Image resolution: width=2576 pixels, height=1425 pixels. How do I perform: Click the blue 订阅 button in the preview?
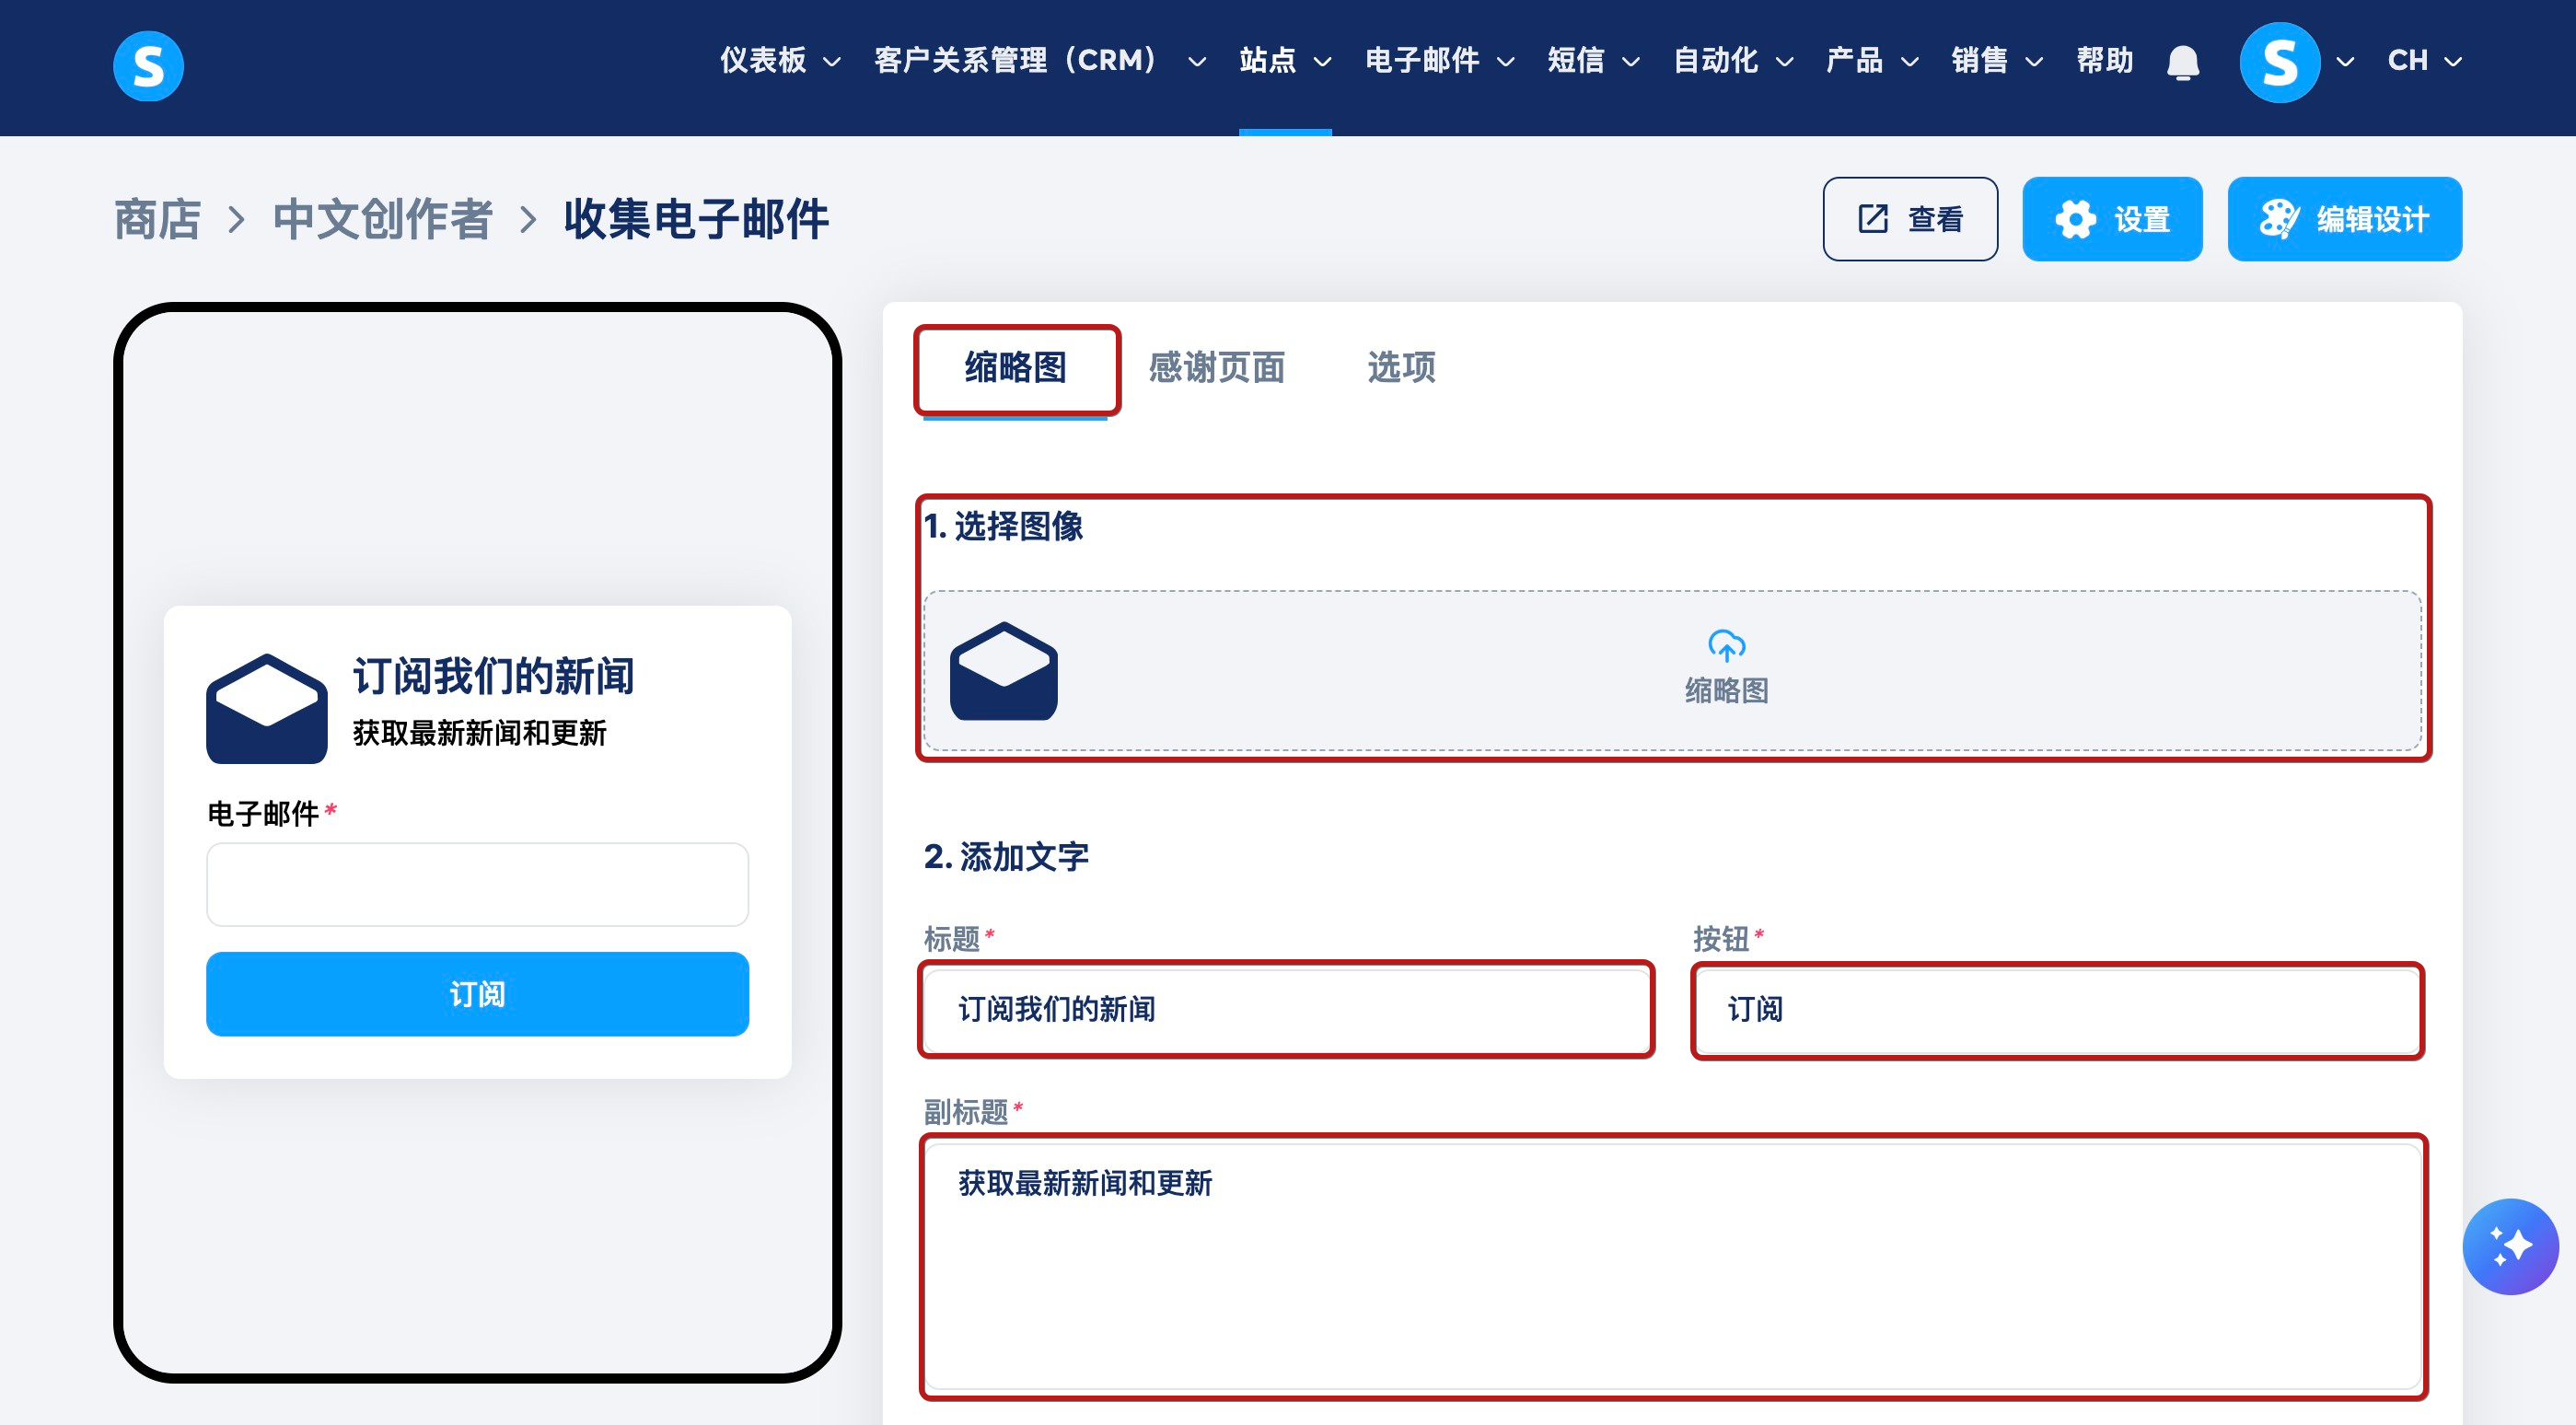pos(477,994)
